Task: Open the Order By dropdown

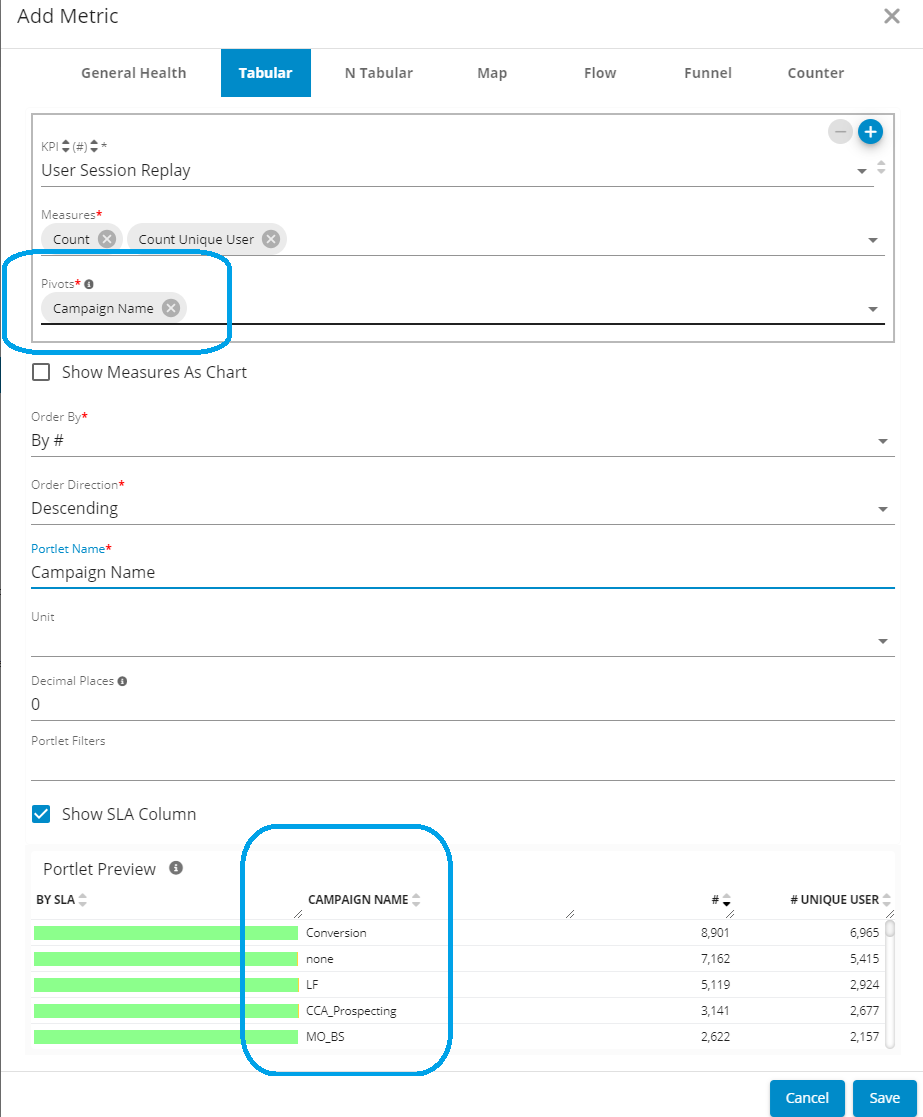Action: click(462, 441)
